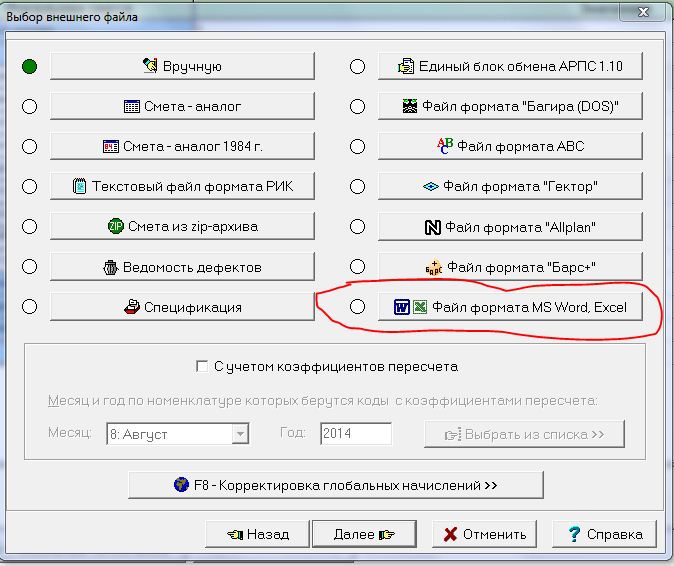
Task: Enable С учетом коэффициентов пересчета checkbox
Action: 202,366
